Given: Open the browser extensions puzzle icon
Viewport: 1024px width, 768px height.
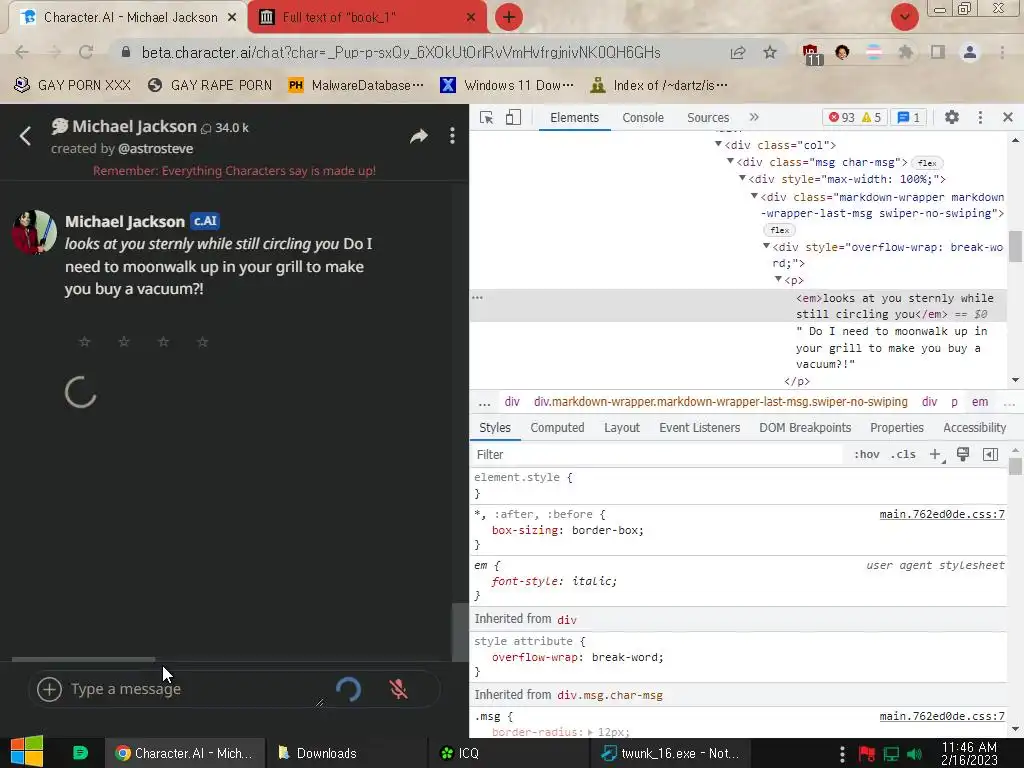Looking at the screenshot, I should click(x=905, y=52).
